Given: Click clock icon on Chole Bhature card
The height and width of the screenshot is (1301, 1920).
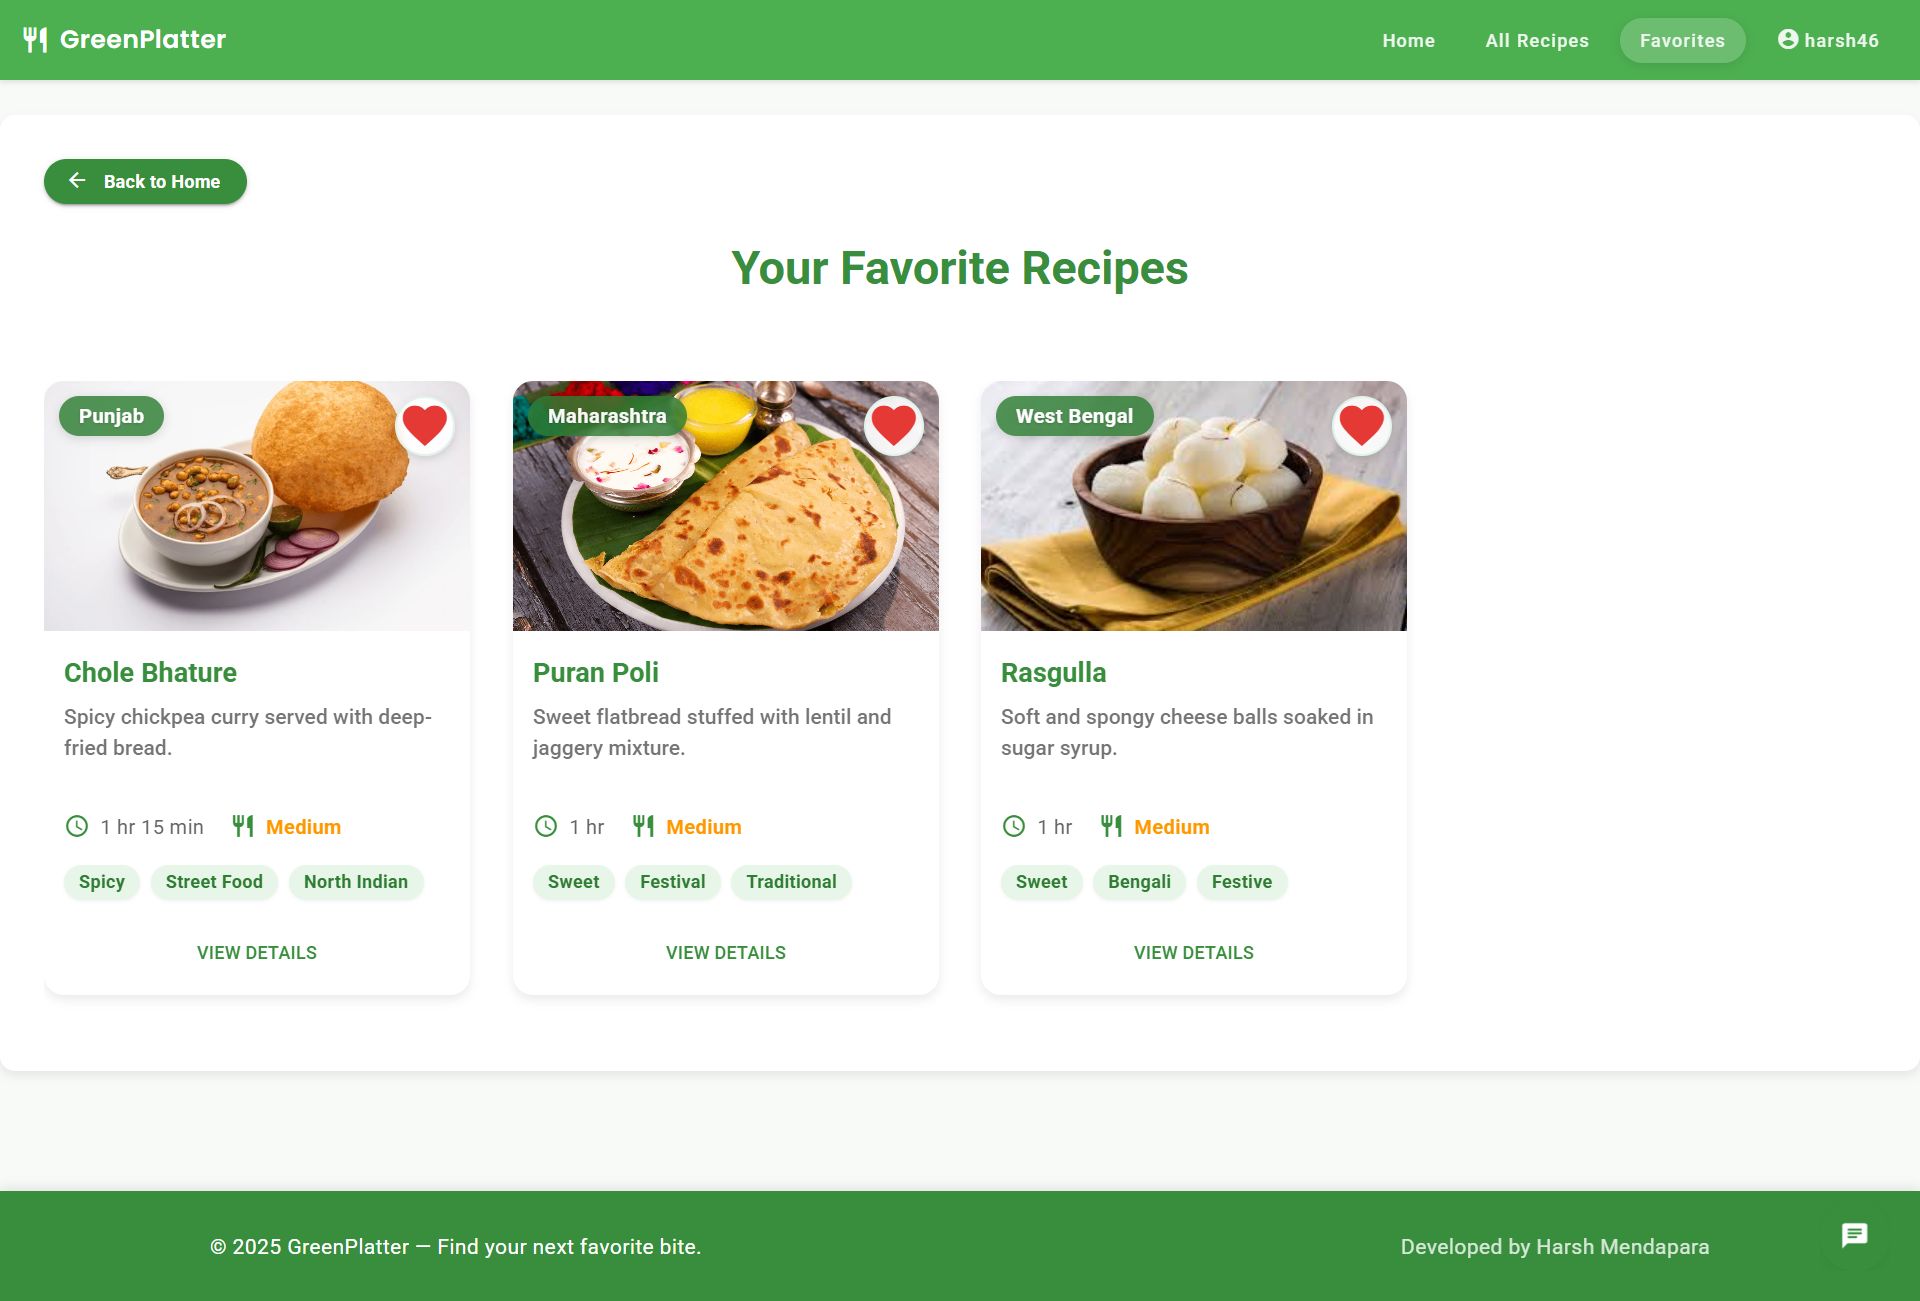Looking at the screenshot, I should [x=77, y=826].
